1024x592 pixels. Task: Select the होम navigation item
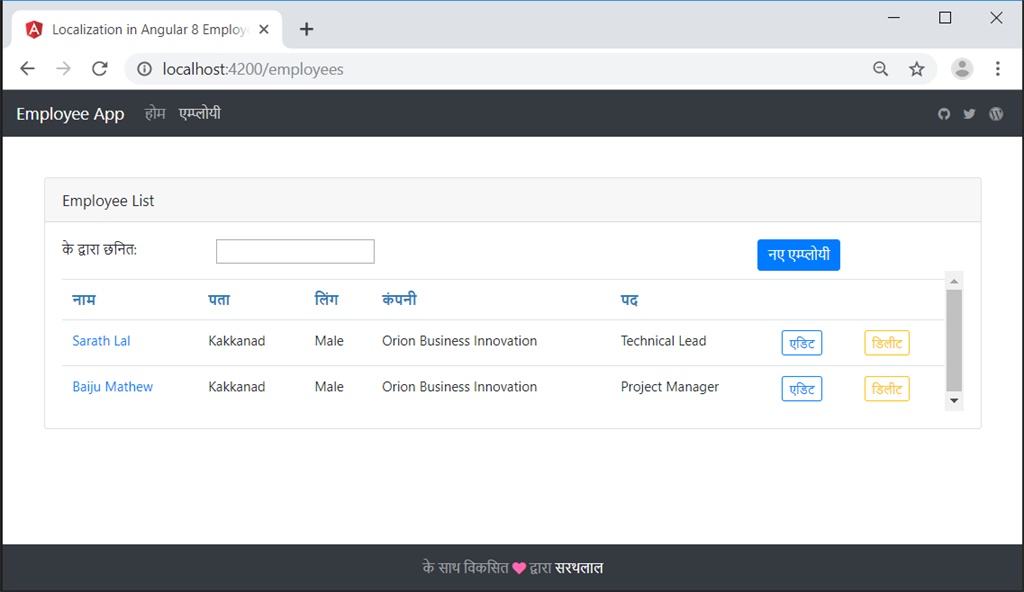(x=155, y=113)
